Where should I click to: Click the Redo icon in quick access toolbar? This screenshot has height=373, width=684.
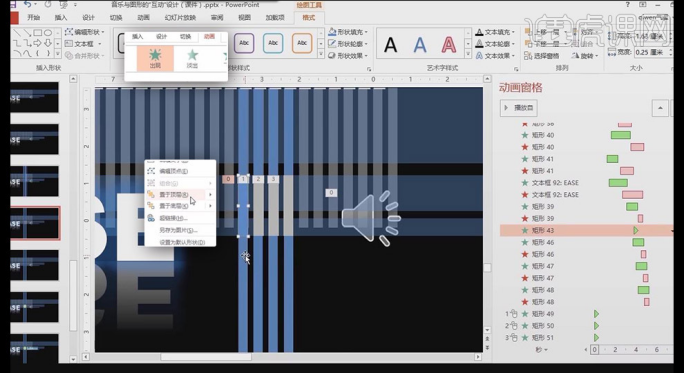[47, 4]
